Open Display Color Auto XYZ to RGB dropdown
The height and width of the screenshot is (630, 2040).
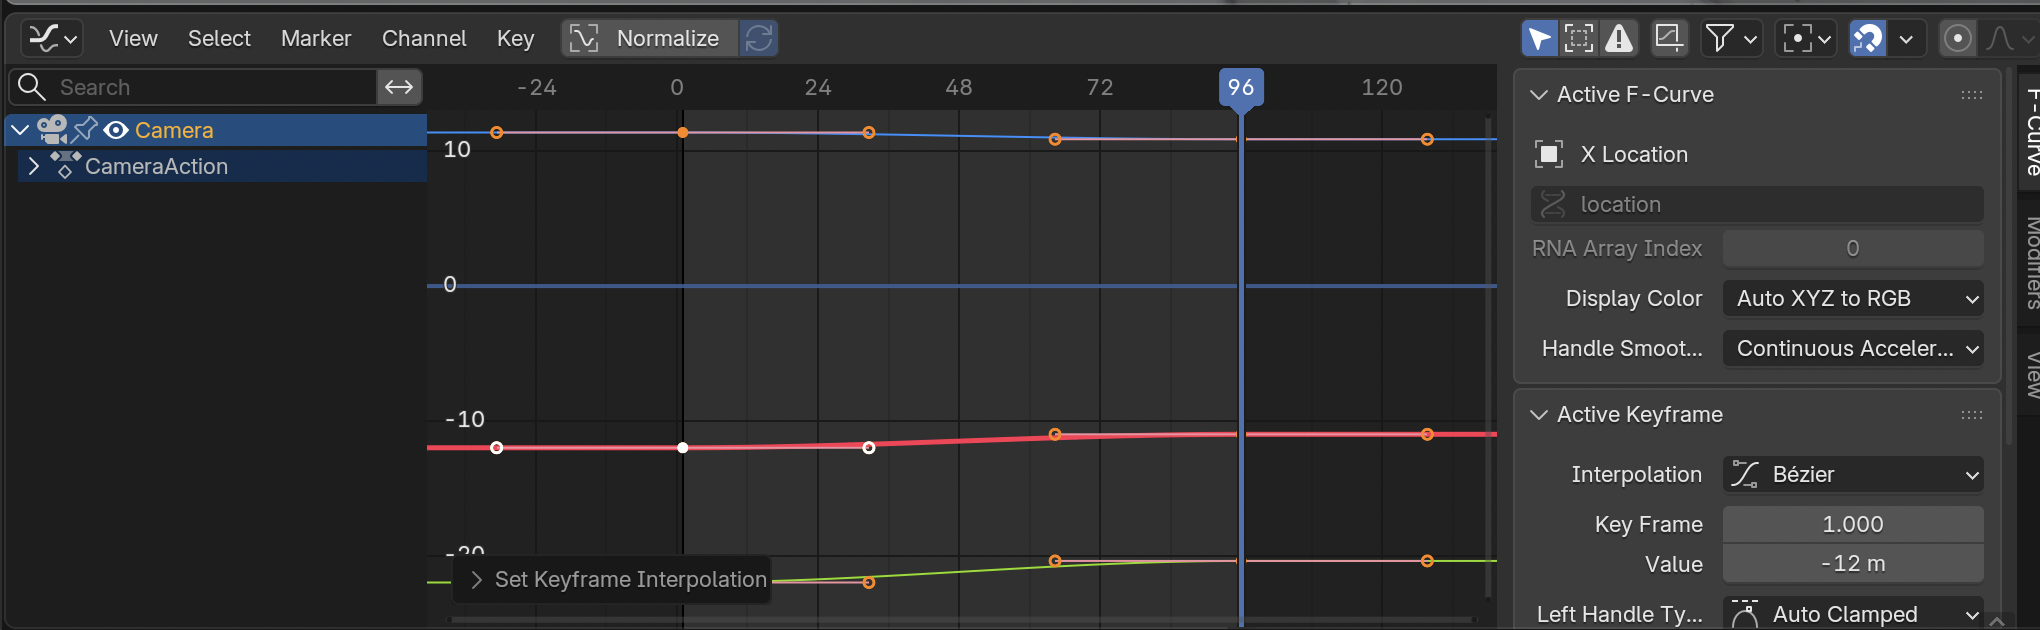point(1853,298)
